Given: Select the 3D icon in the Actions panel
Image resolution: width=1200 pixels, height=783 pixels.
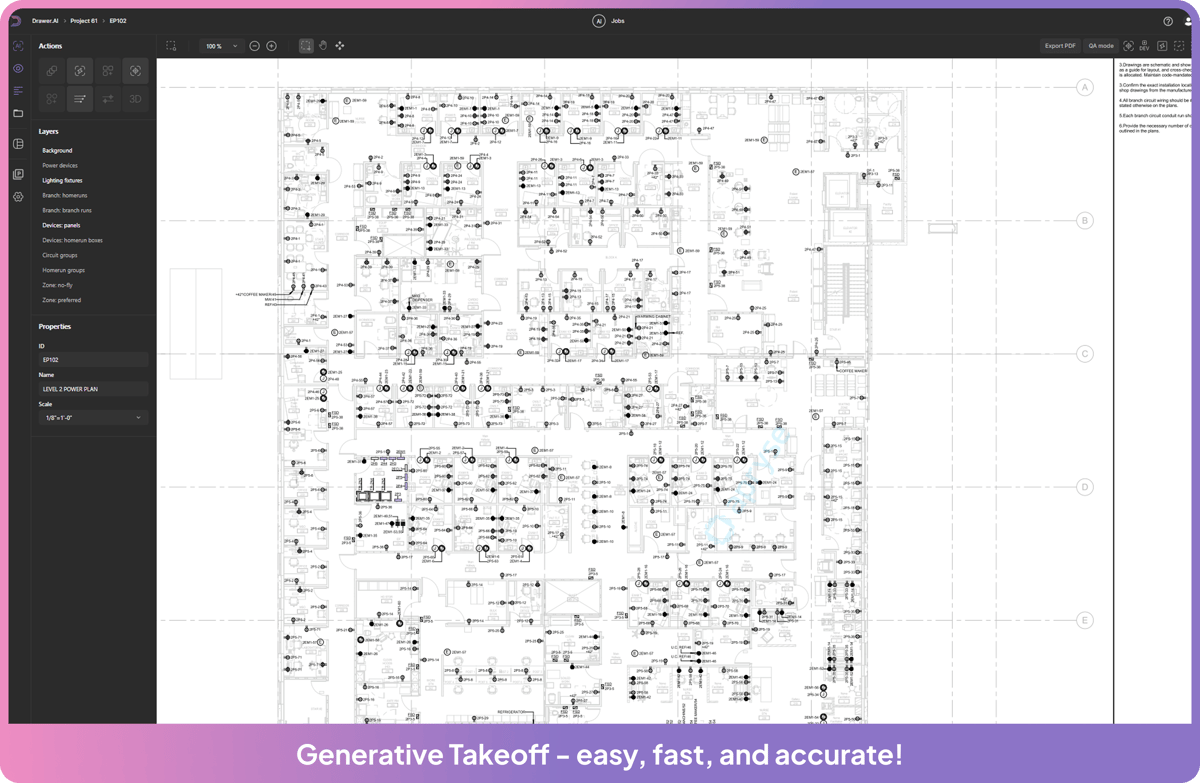Looking at the screenshot, I should pos(135,98).
